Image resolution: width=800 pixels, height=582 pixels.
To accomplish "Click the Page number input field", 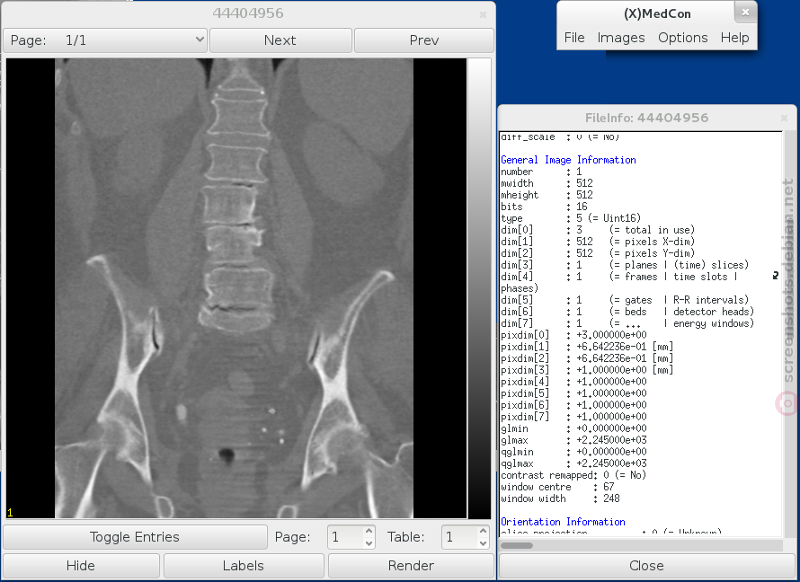I will tap(345, 537).
